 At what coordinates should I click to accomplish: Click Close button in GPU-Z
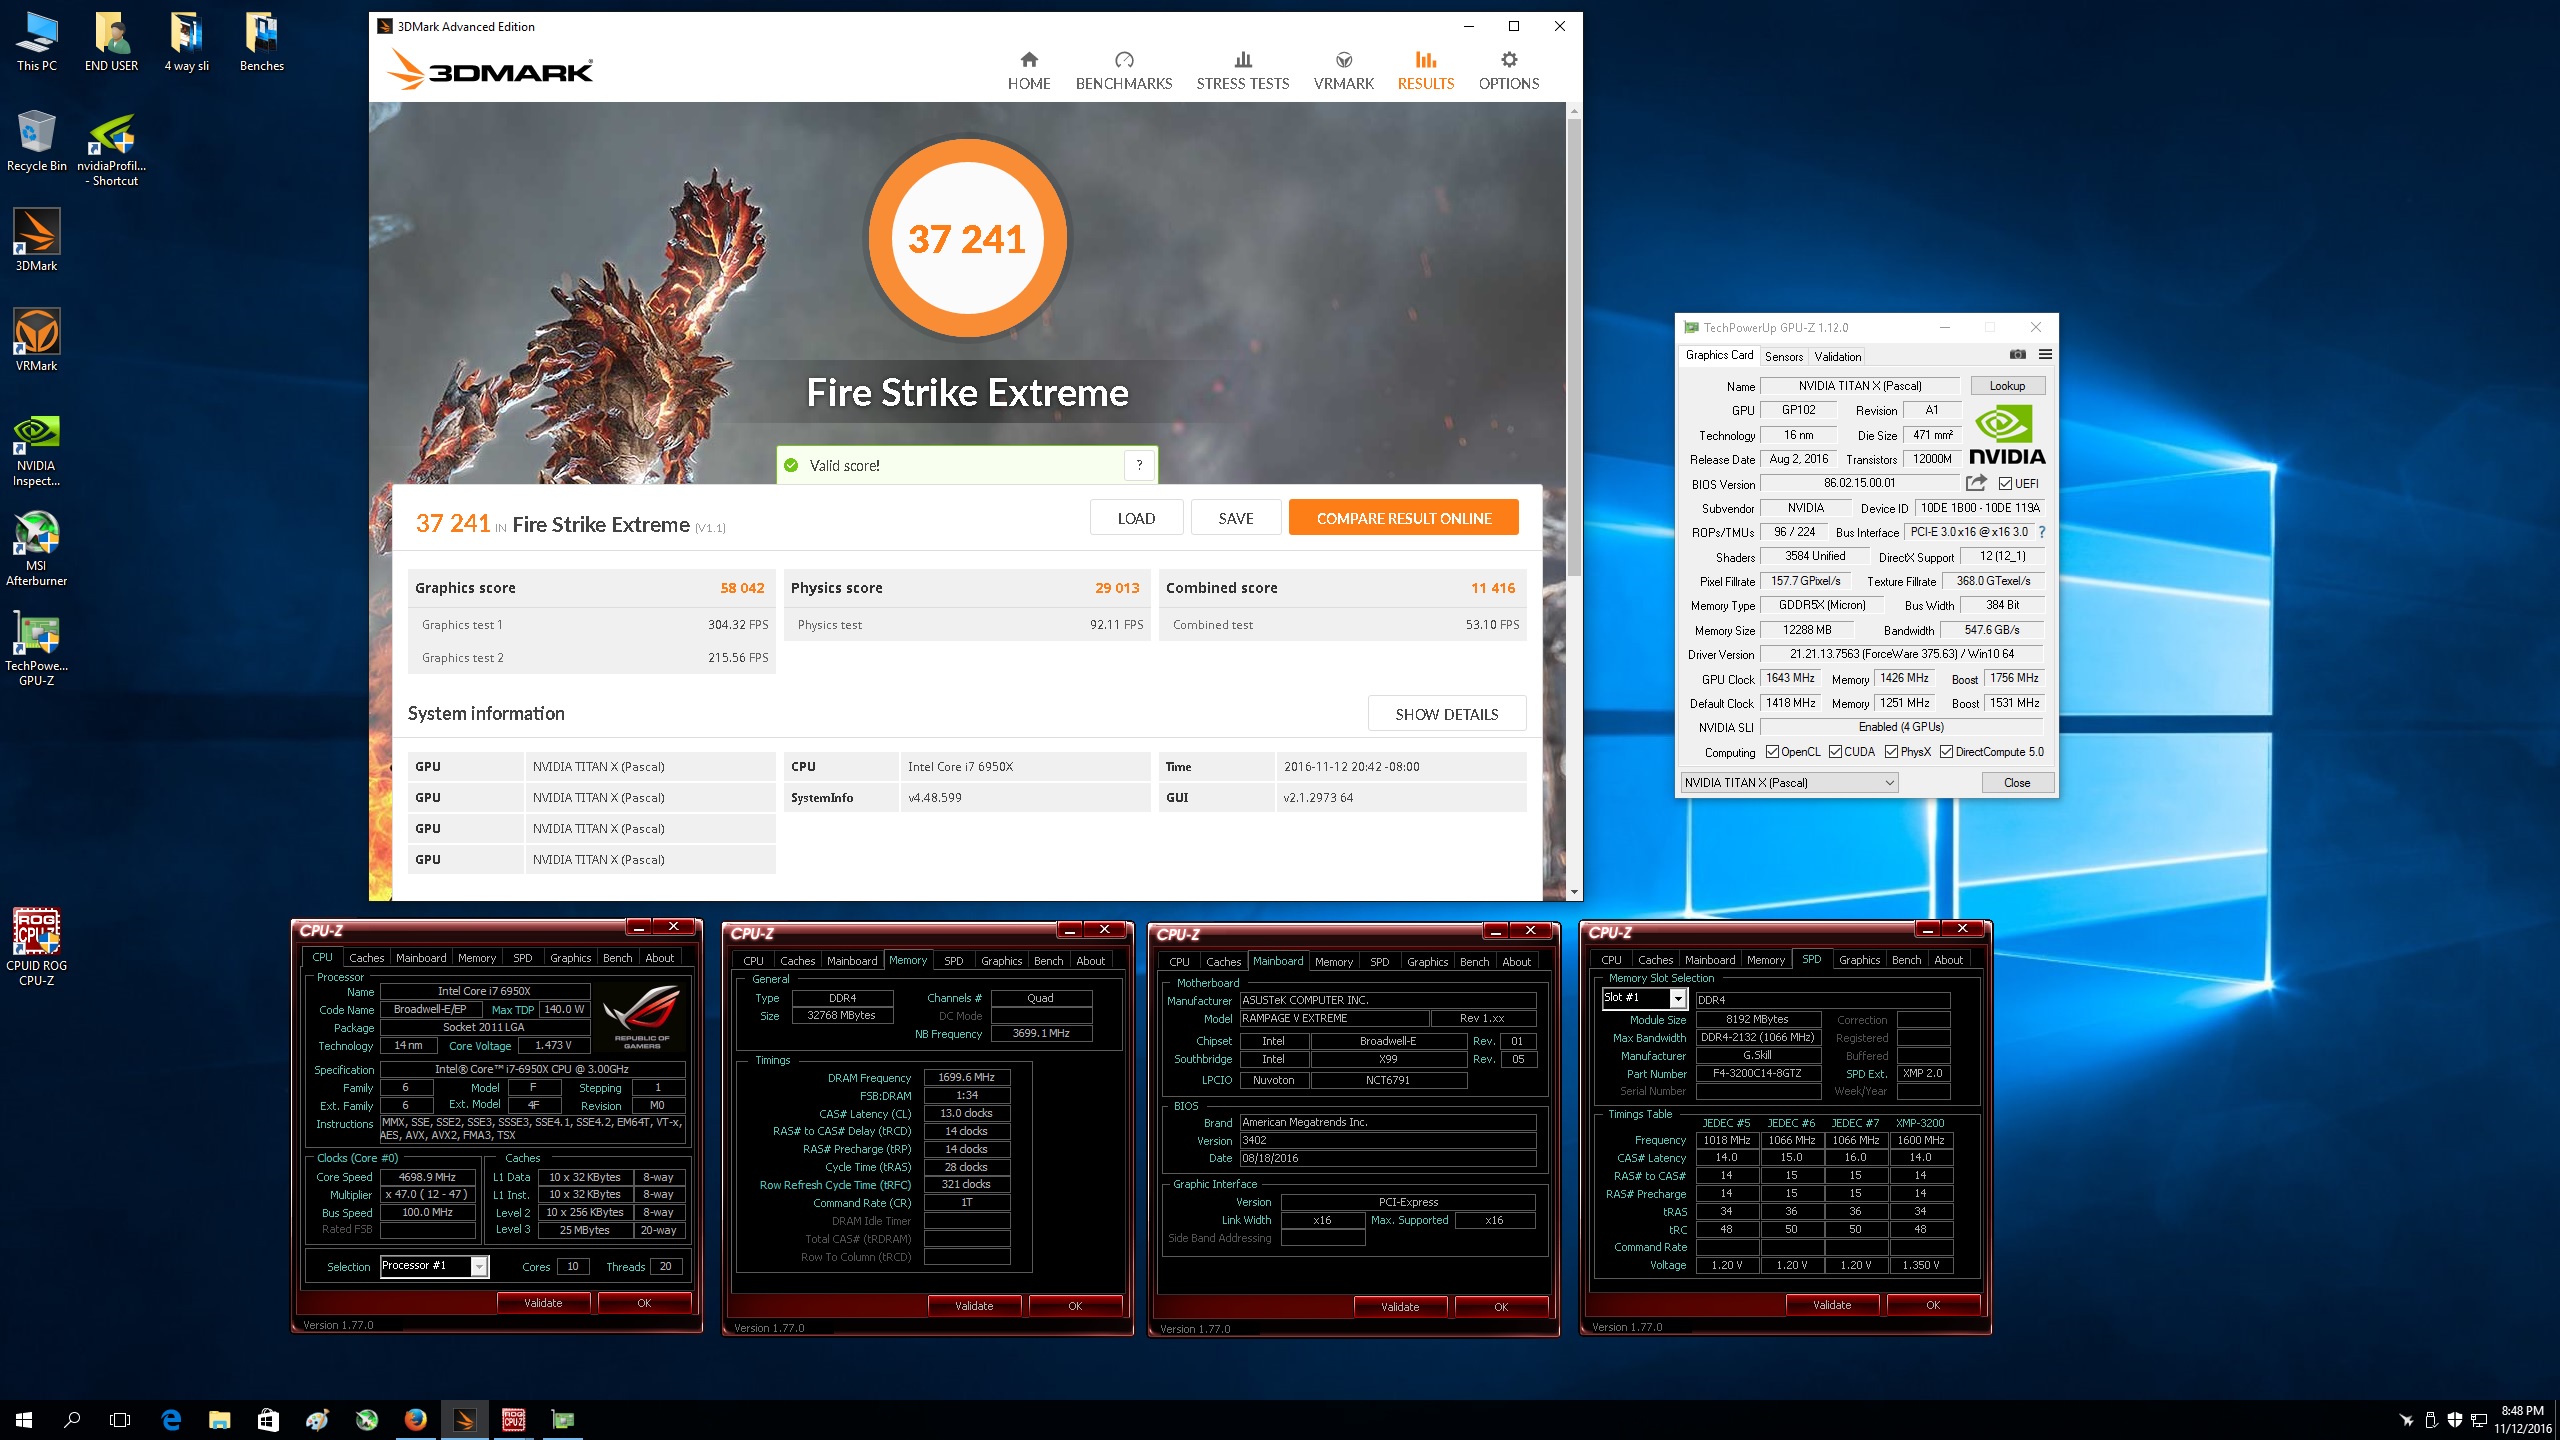click(x=2017, y=783)
